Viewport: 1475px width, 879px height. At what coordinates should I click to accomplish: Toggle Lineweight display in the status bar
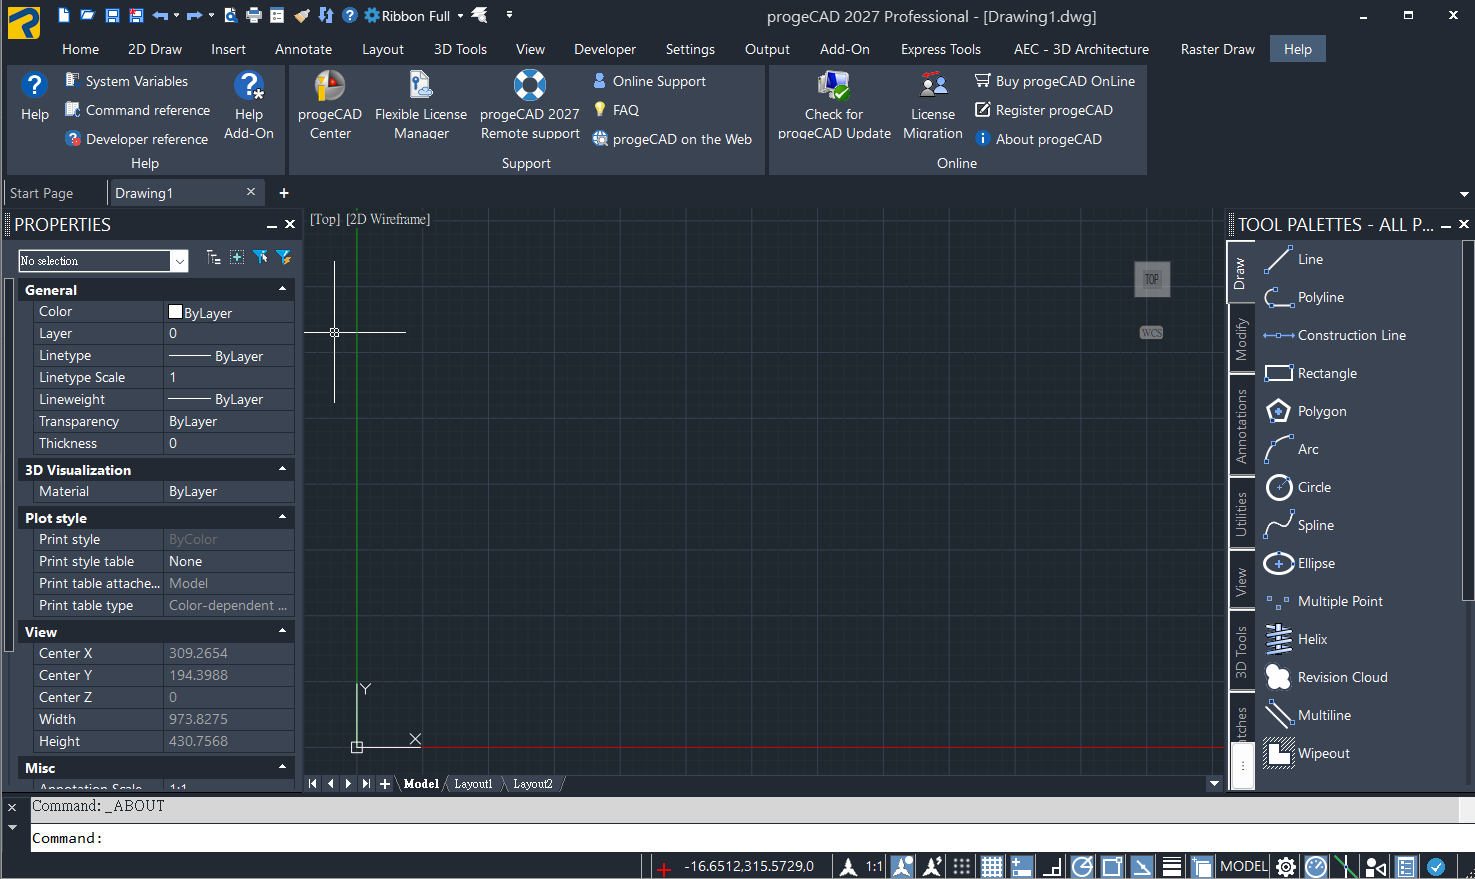tap(1172, 866)
